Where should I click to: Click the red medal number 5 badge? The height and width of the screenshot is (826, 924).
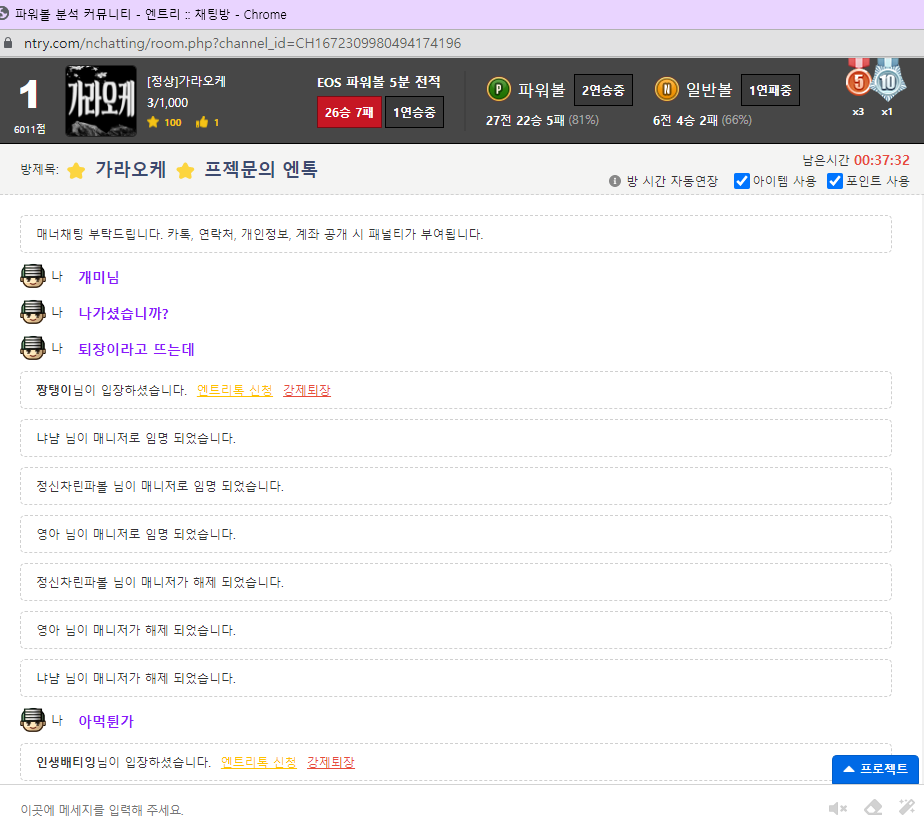pos(859,80)
